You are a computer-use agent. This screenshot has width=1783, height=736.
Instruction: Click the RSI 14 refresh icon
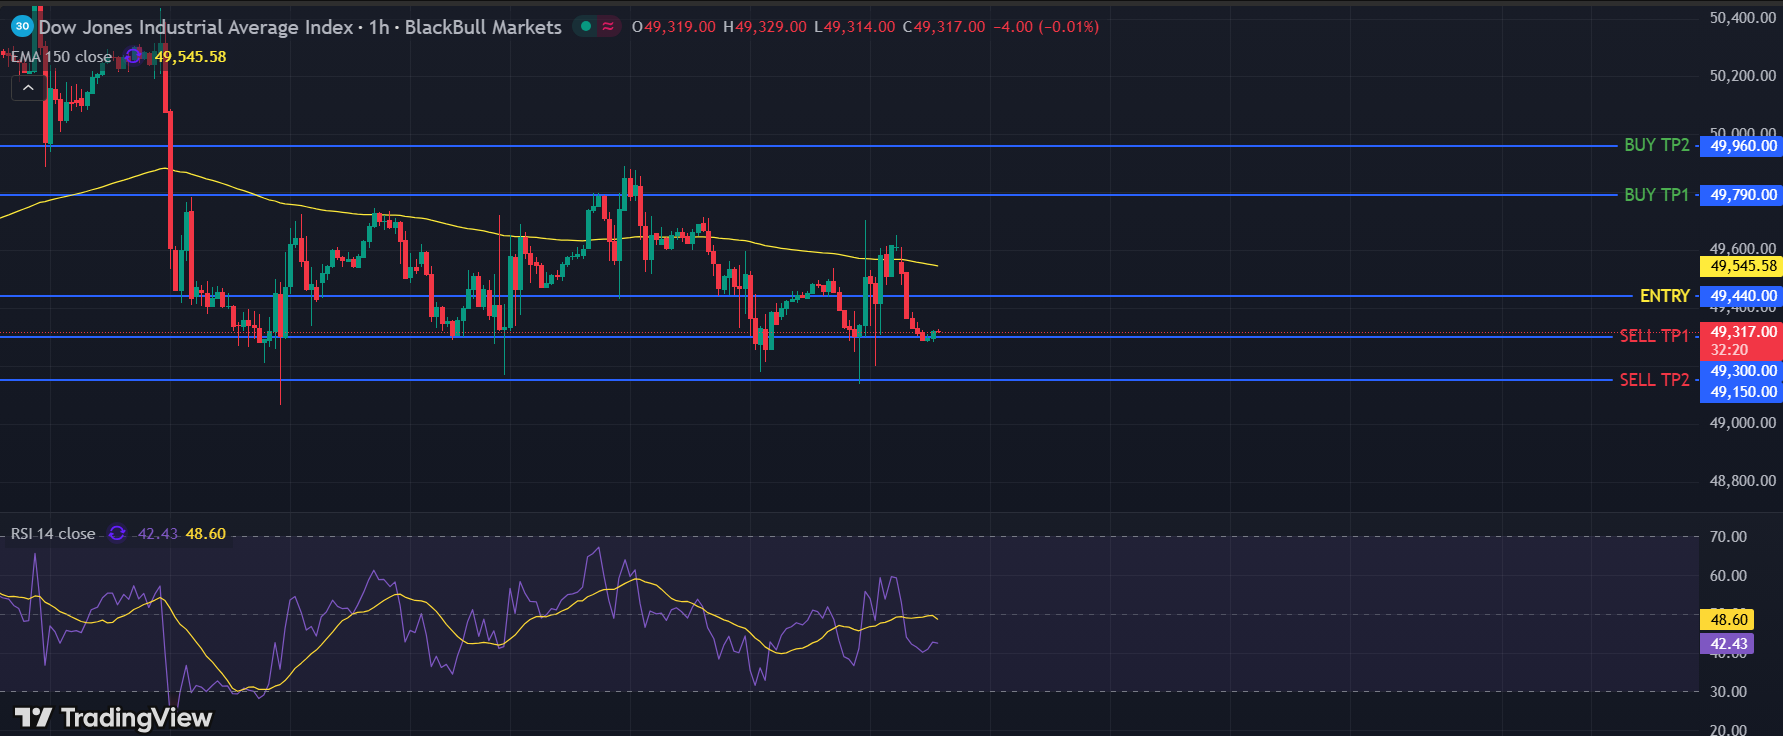pos(117,534)
